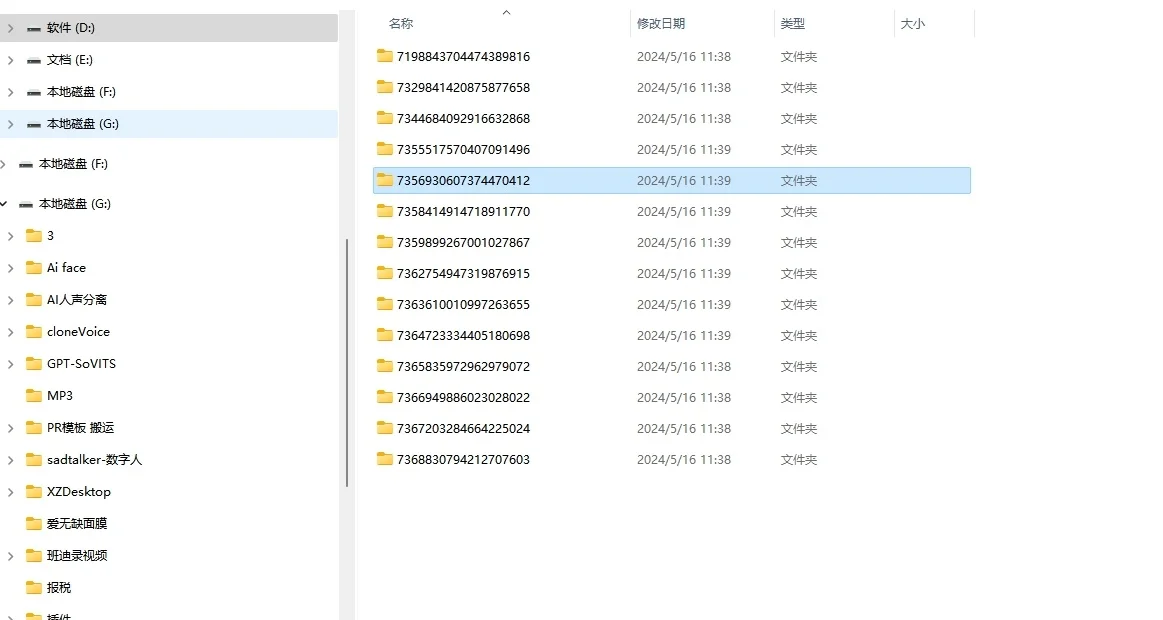This screenshot has width=1163, height=620.
Task: Collapse the 本地磁盘 (G:) tree node
Action: pyautogui.click(x=6, y=203)
